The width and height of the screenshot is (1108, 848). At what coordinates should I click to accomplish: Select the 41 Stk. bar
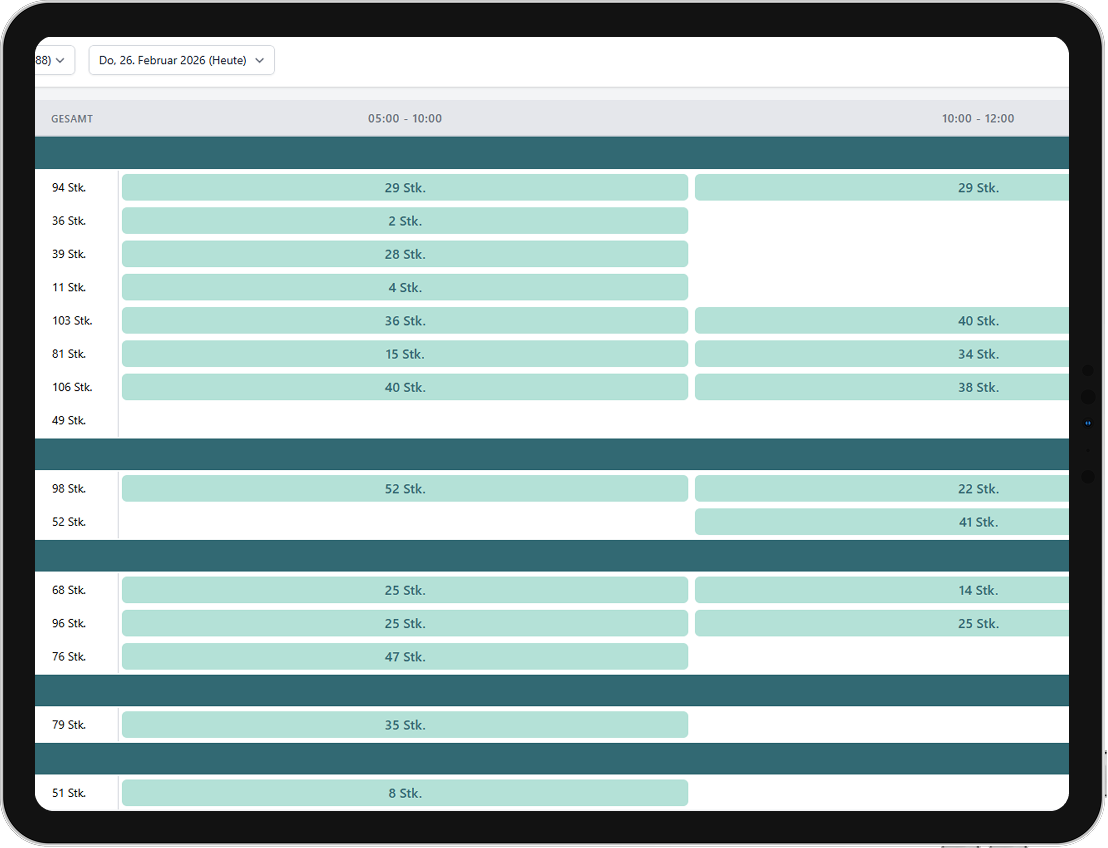882,522
